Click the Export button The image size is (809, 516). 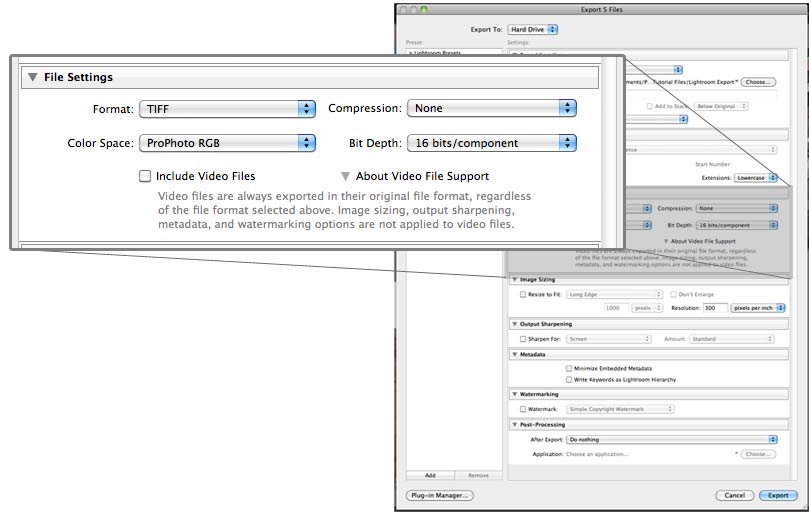coord(778,495)
